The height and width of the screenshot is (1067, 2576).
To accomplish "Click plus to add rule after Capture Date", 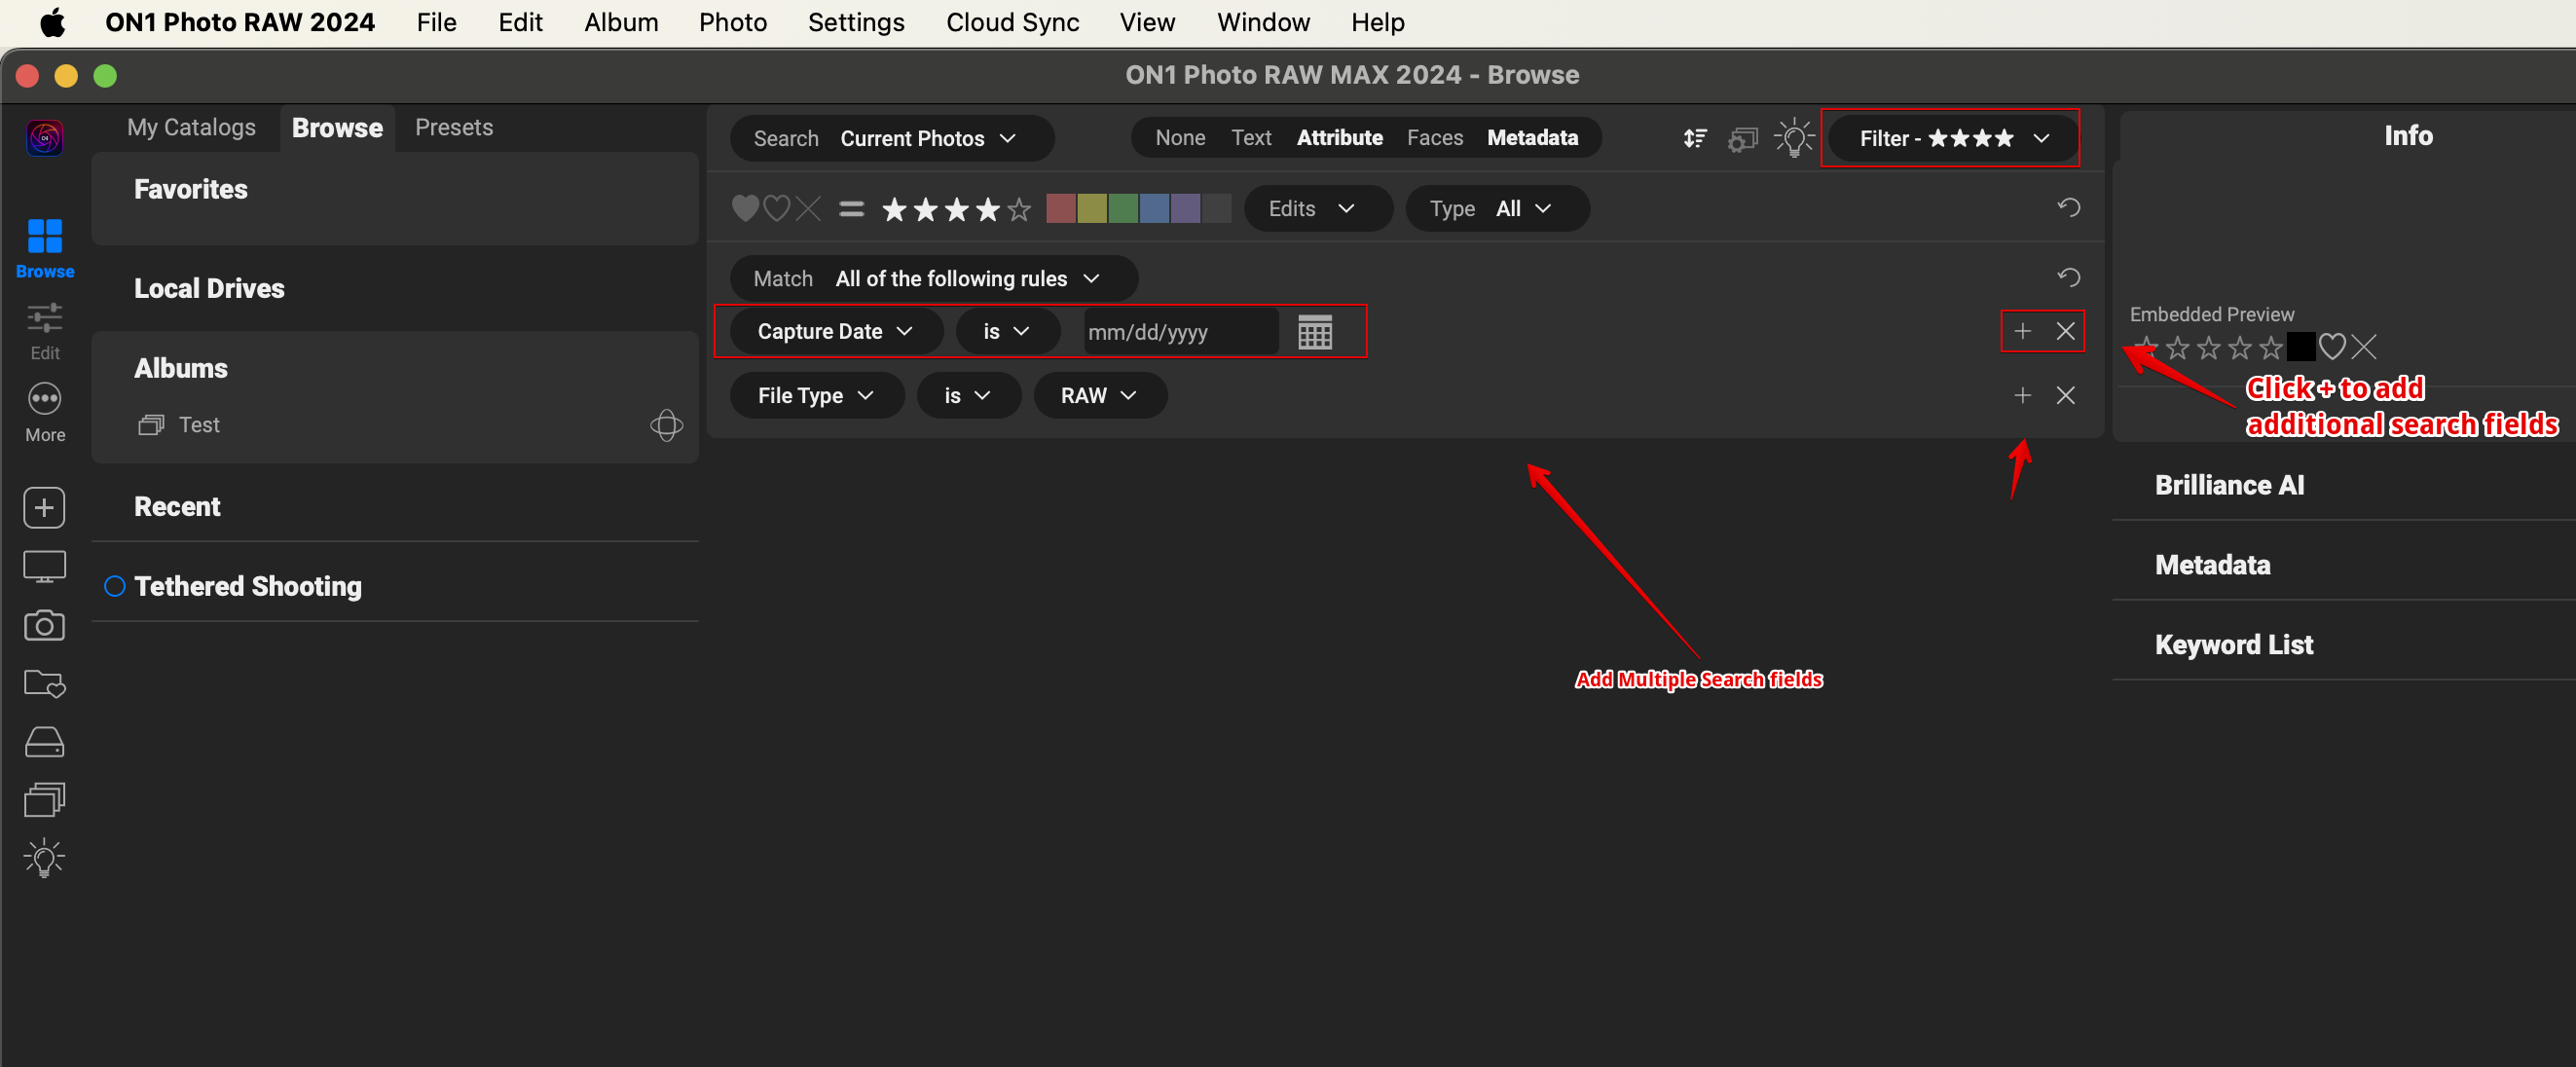I will (x=2022, y=331).
